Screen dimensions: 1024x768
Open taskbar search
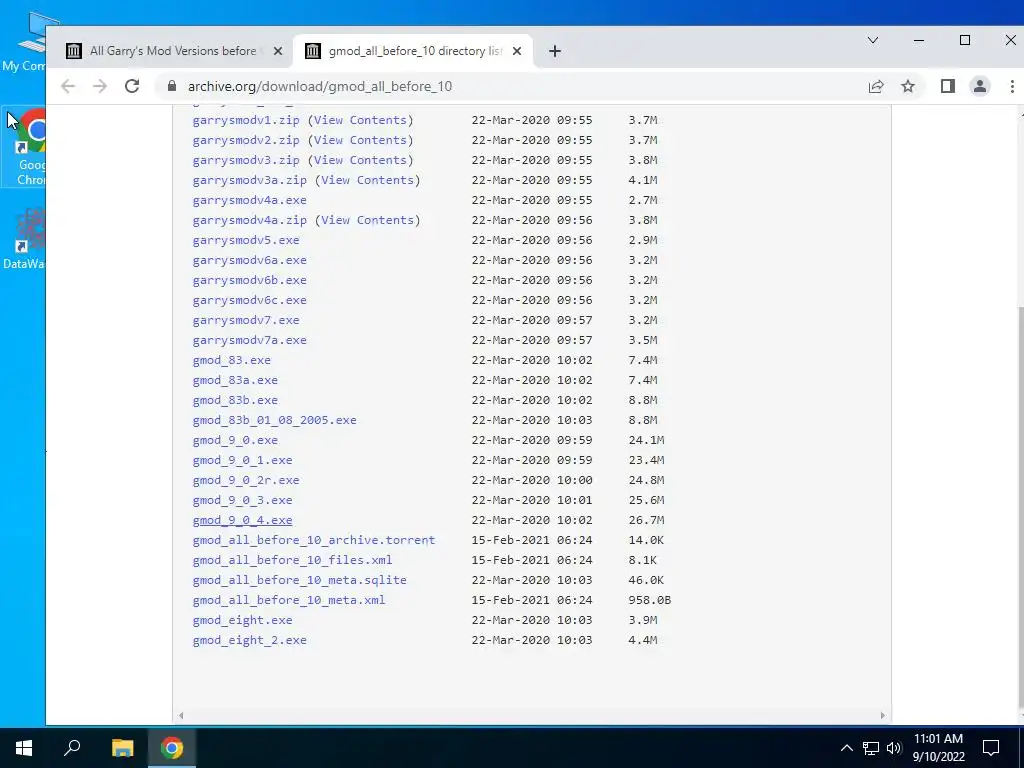pyautogui.click(x=72, y=748)
